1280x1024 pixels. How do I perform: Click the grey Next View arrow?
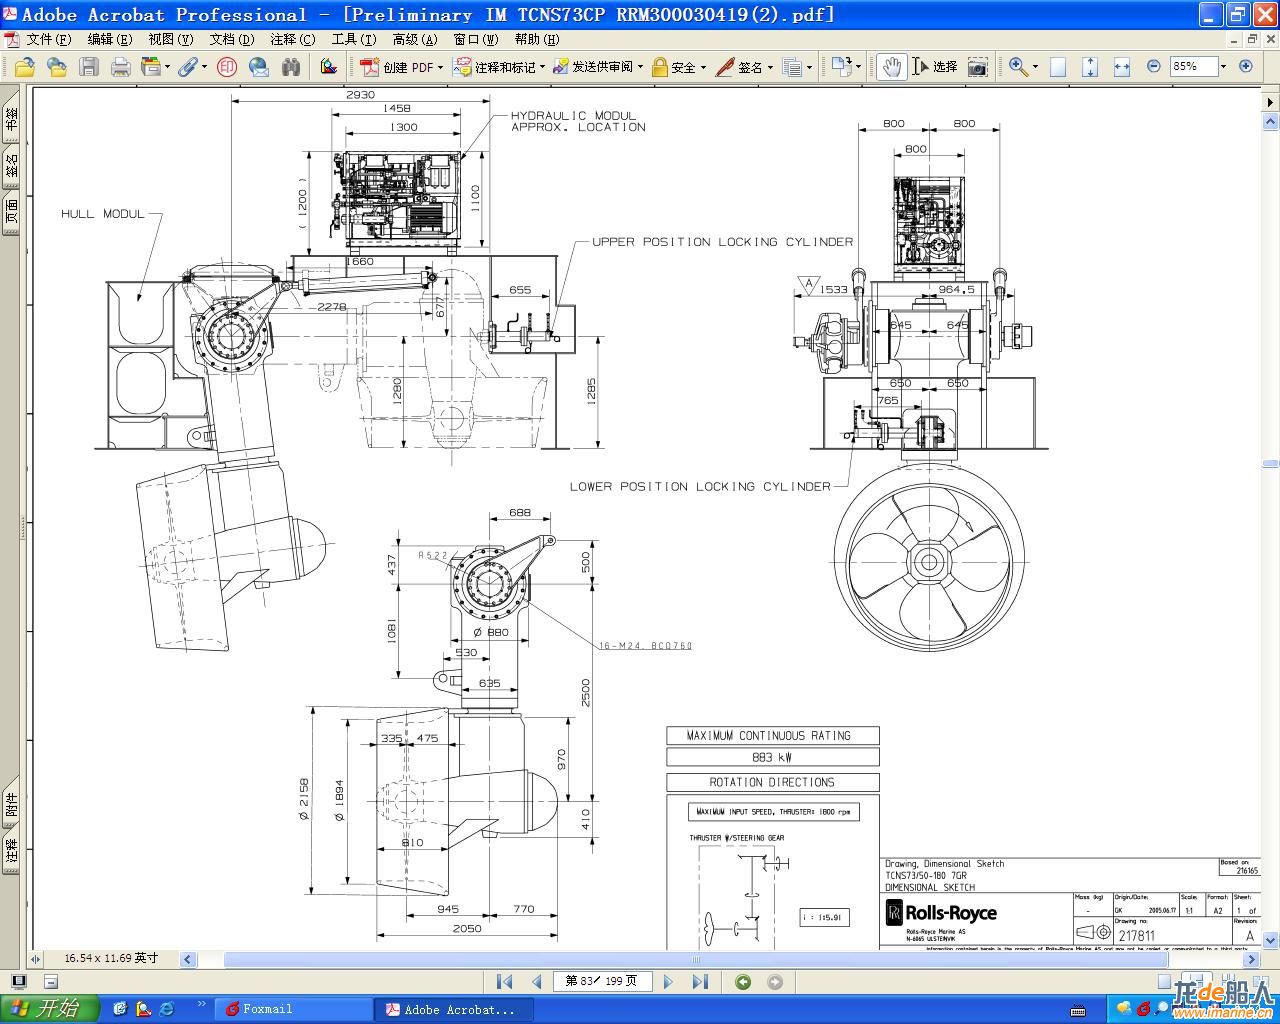(775, 982)
